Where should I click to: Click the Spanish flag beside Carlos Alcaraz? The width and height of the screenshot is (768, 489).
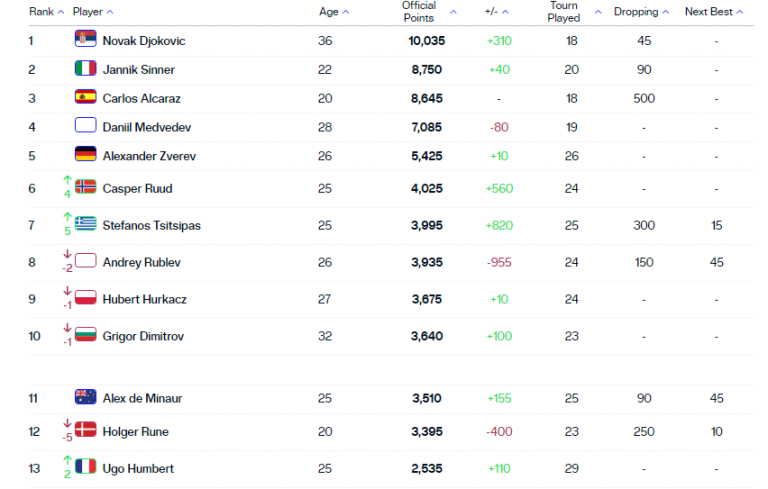tap(85, 98)
